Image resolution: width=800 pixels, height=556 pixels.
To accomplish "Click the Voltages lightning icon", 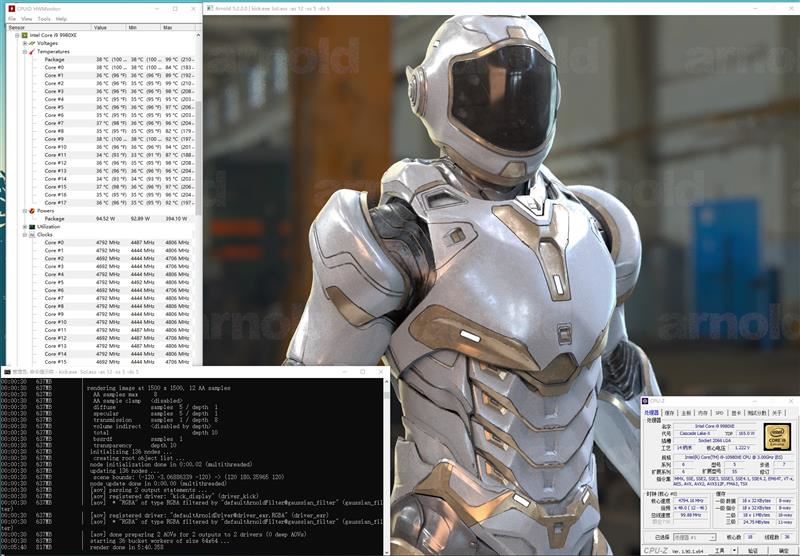I will pos(32,43).
